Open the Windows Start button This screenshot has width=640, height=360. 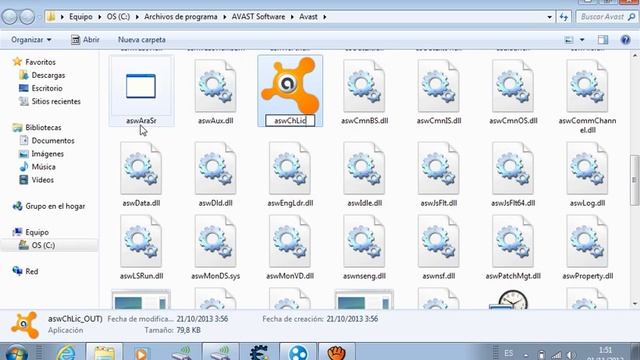click(x=16, y=353)
